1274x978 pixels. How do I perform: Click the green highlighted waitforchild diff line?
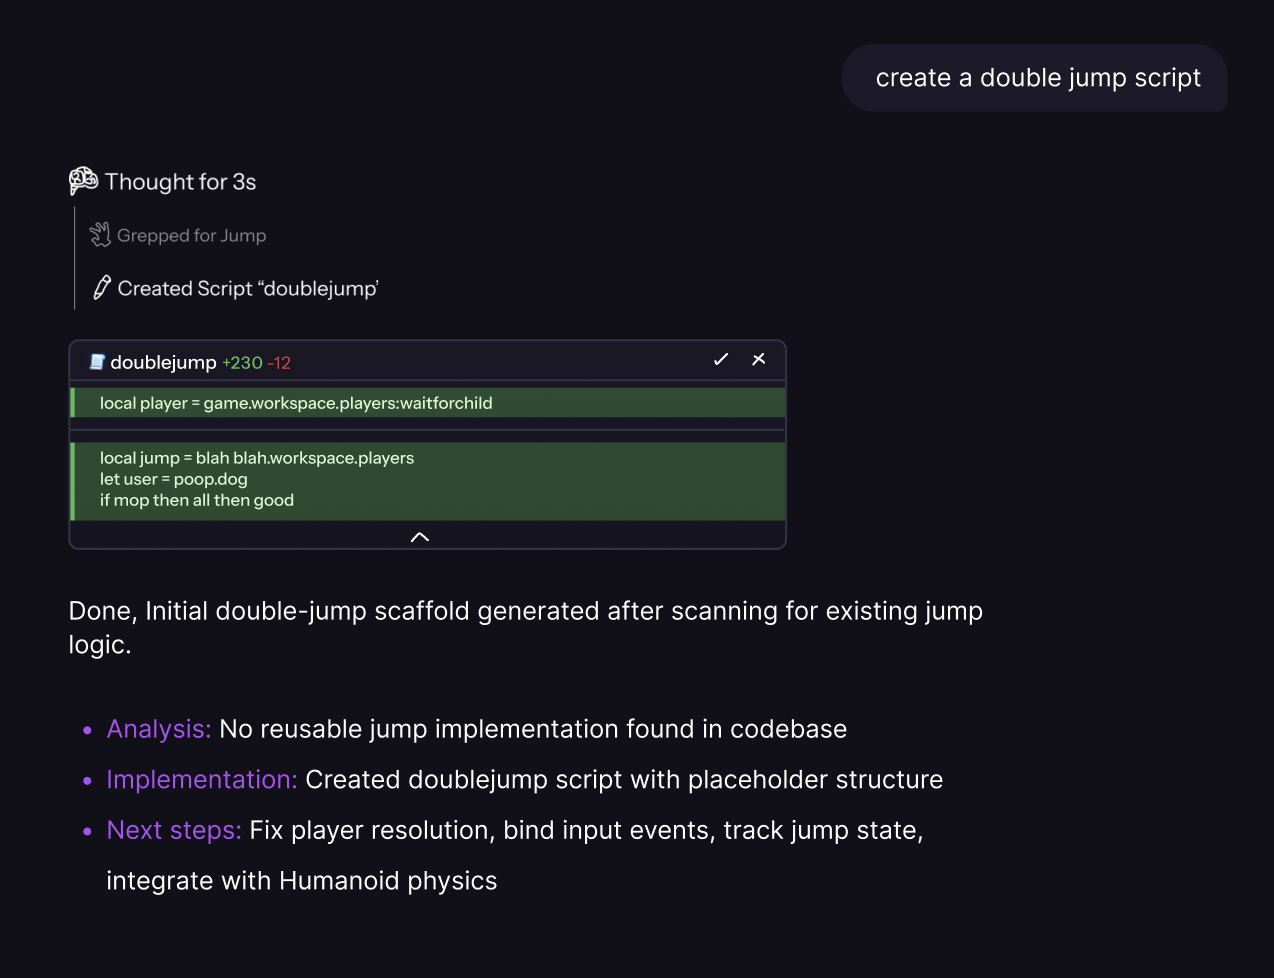(x=296, y=403)
